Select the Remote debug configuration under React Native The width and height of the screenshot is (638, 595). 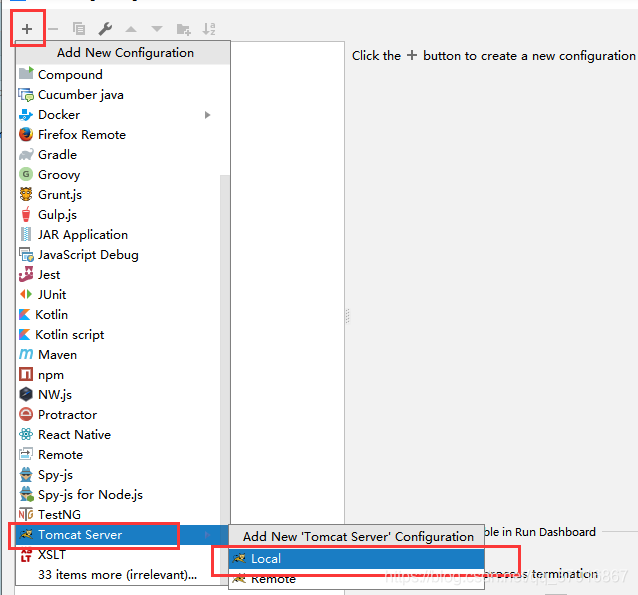(x=118, y=455)
